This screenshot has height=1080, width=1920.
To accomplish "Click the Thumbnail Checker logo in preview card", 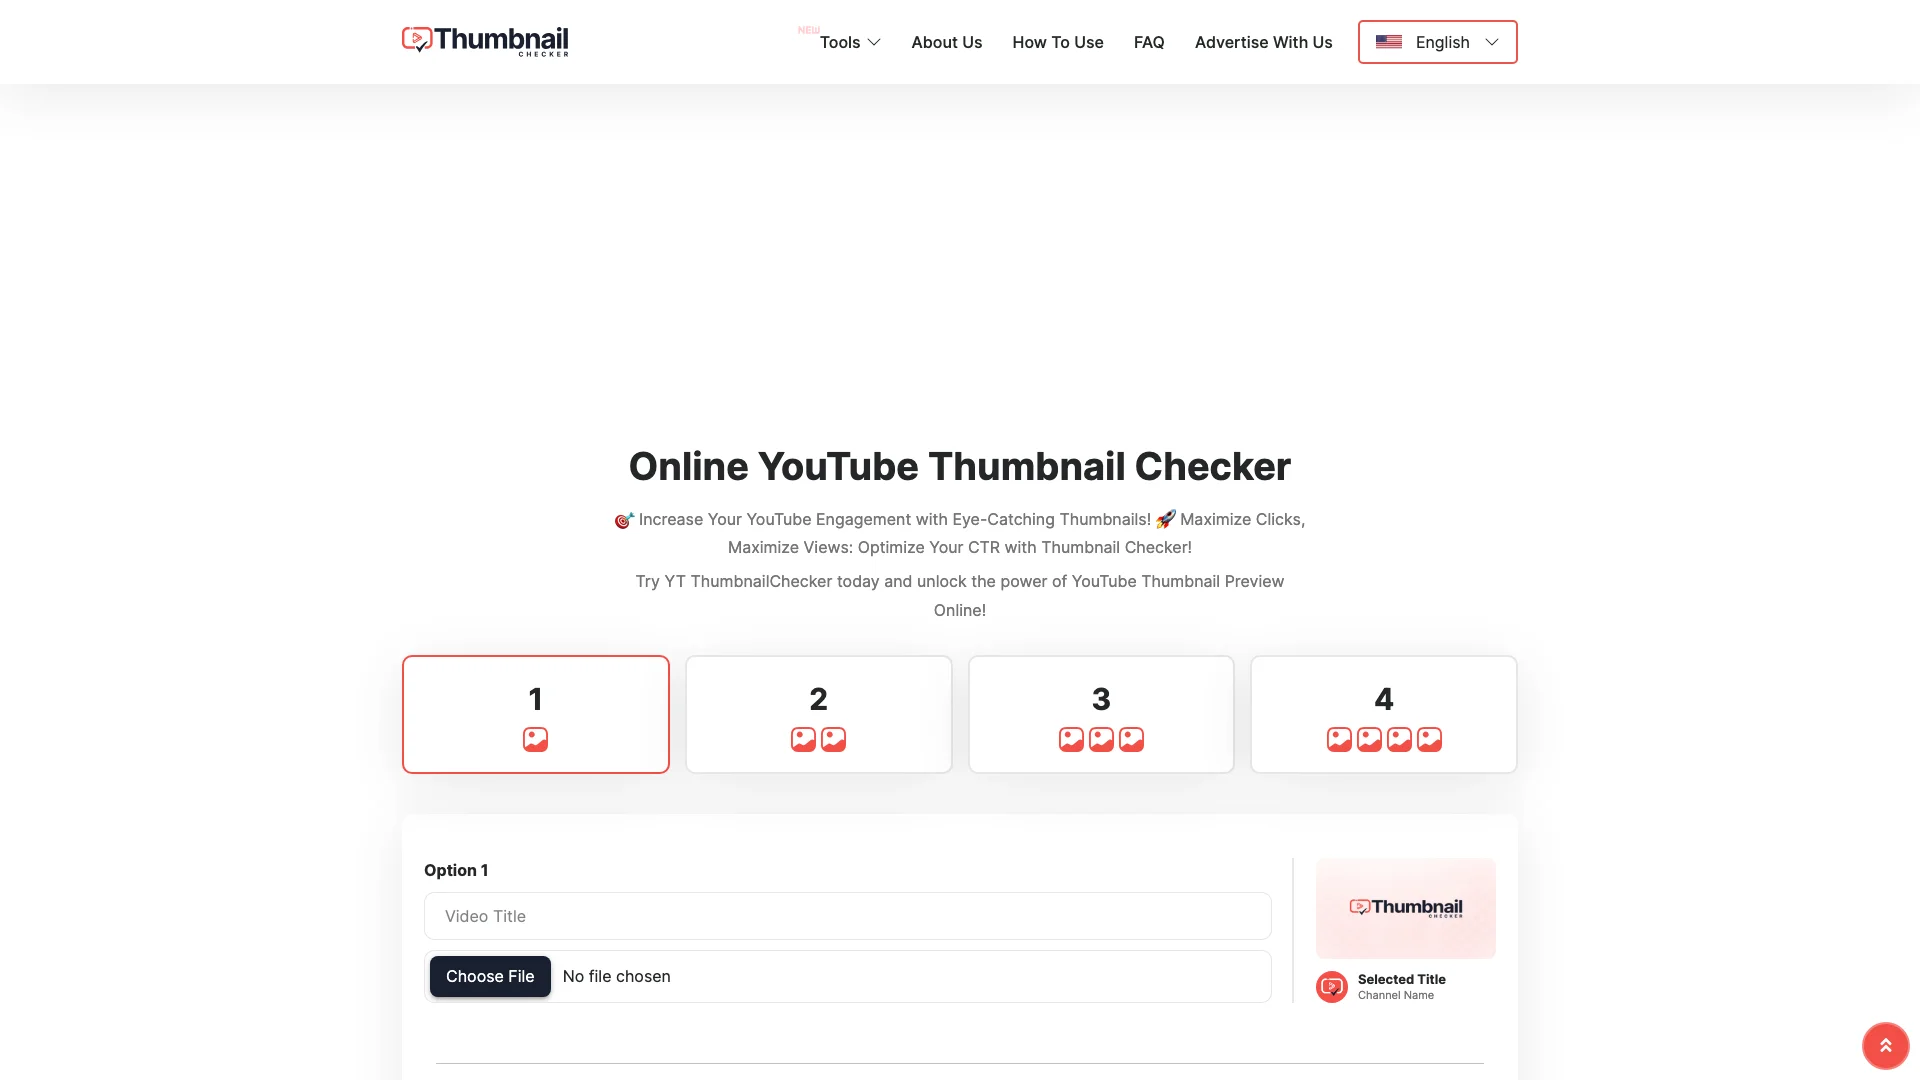I will (x=1406, y=907).
